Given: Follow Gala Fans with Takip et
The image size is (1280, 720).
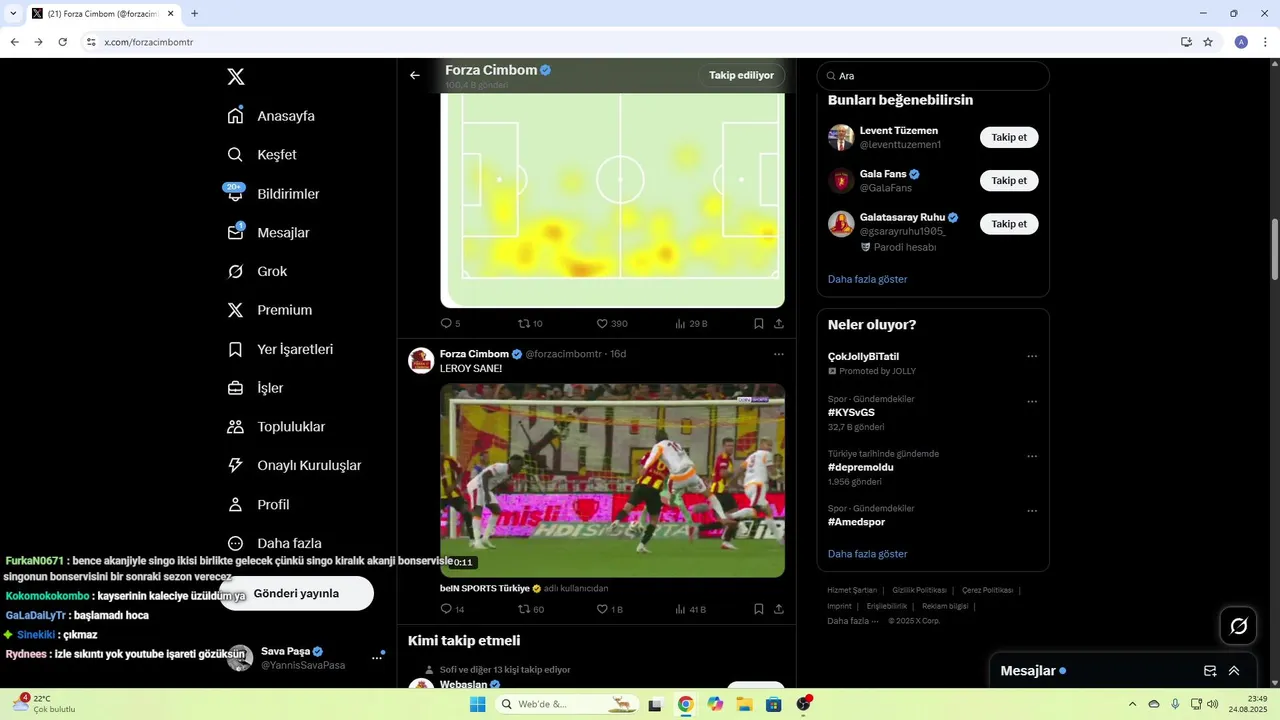Looking at the screenshot, I should tap(1009, 181).
